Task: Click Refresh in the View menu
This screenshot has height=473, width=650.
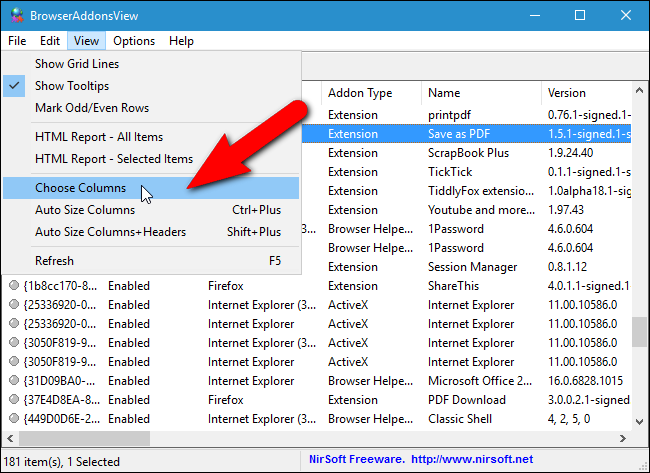Action: click(x=151, y=261)
